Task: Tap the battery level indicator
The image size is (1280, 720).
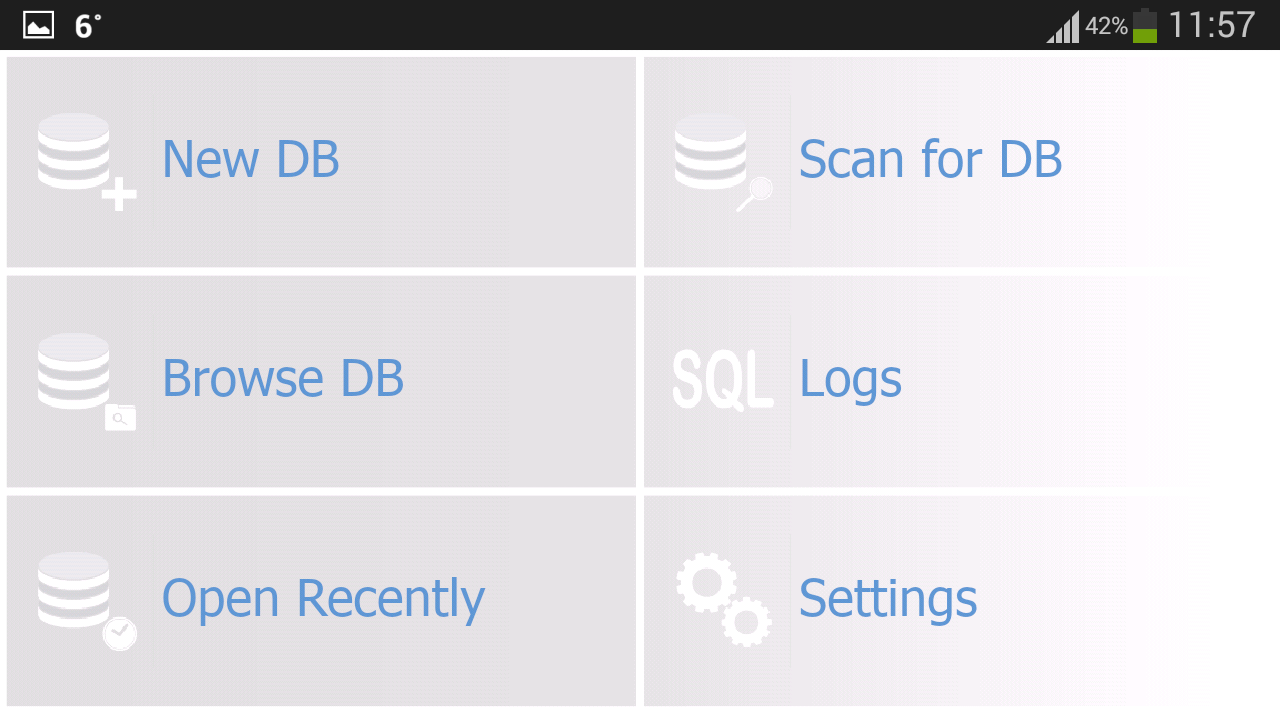Action: (x=1144, y=25)
